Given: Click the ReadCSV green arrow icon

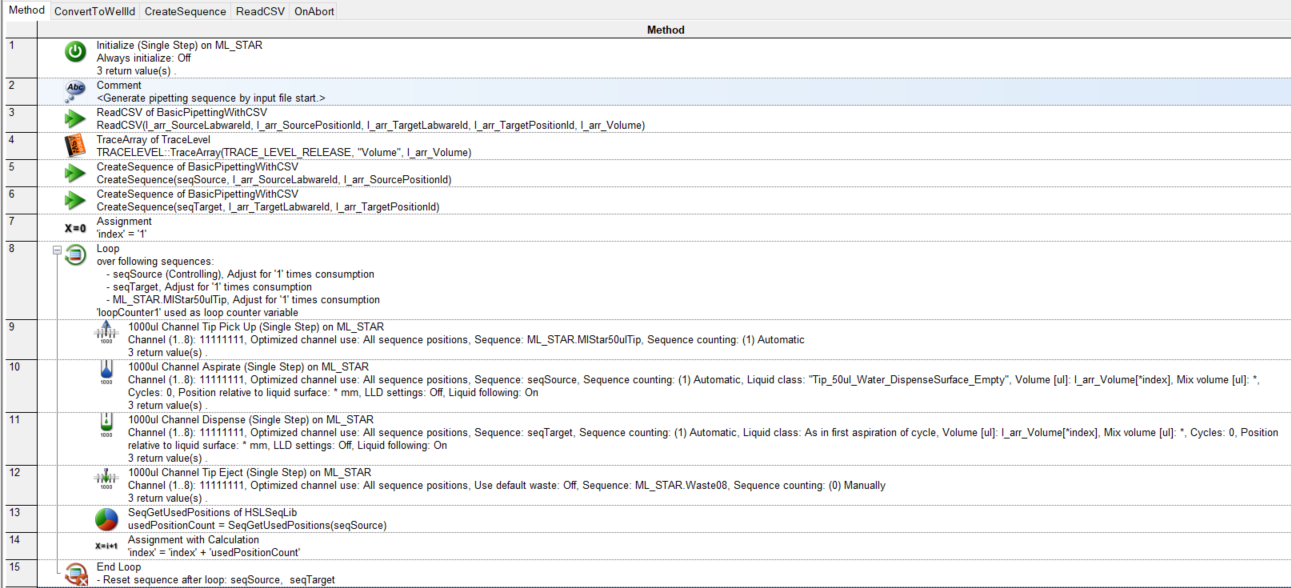Looking at the screenshot, I should (x=76, y=119).
